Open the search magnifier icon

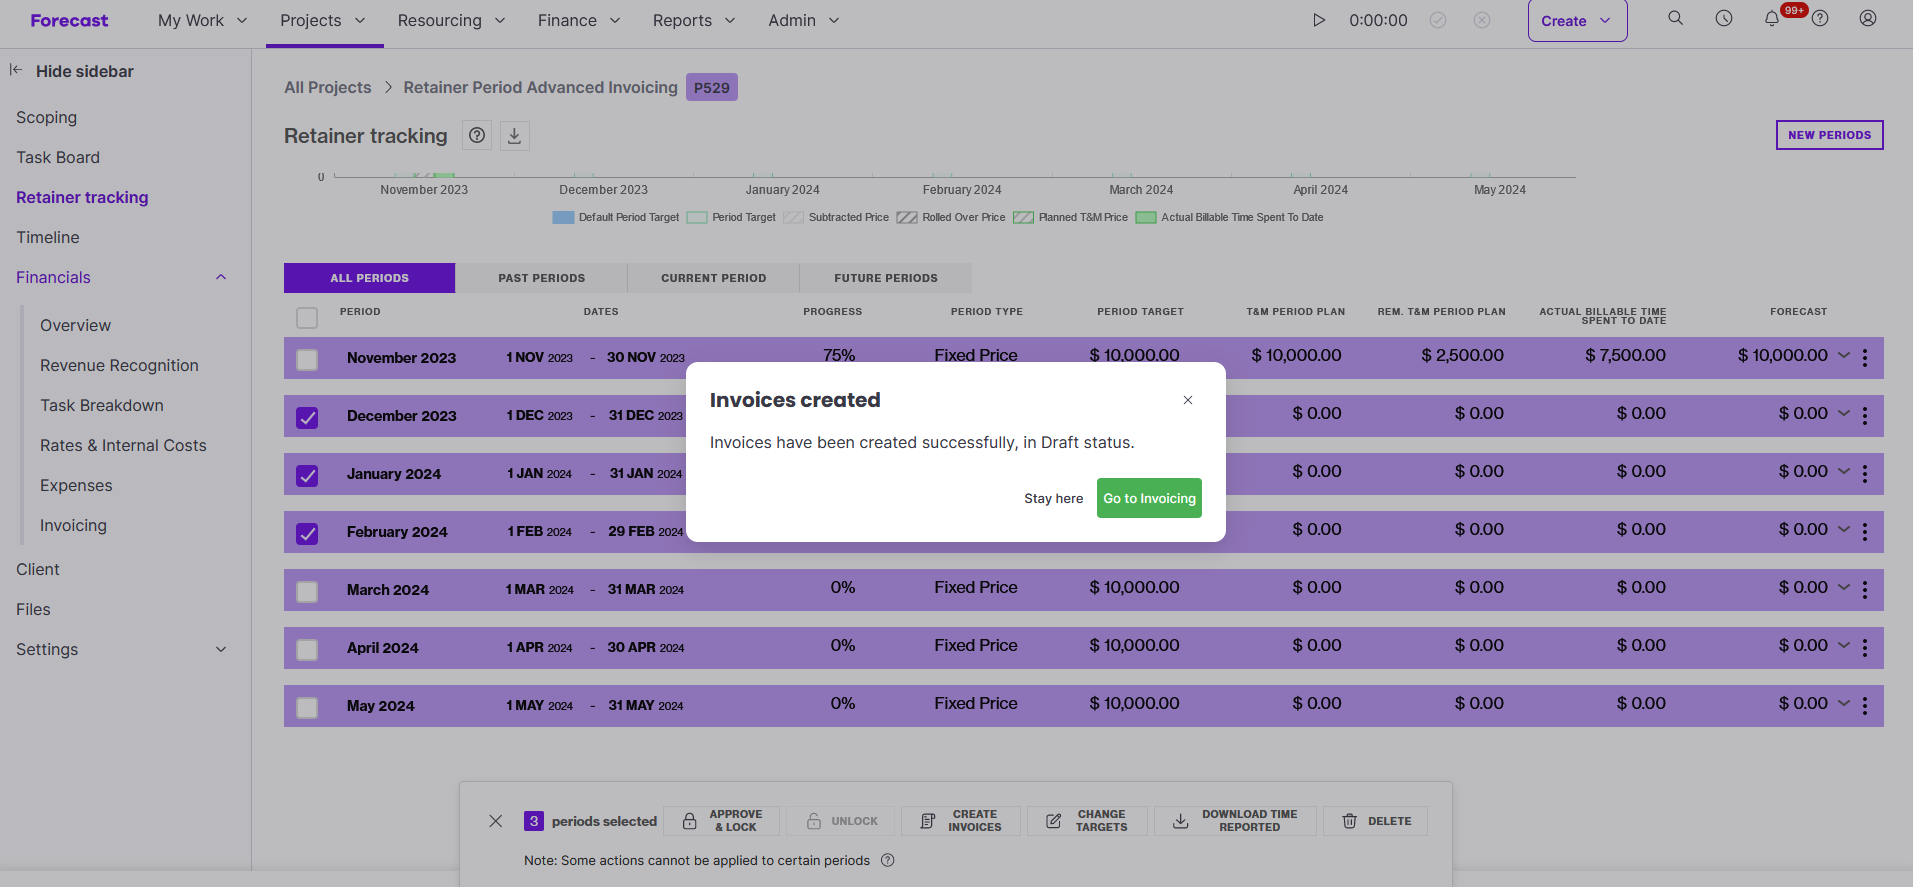click(x=1676, y=18)
